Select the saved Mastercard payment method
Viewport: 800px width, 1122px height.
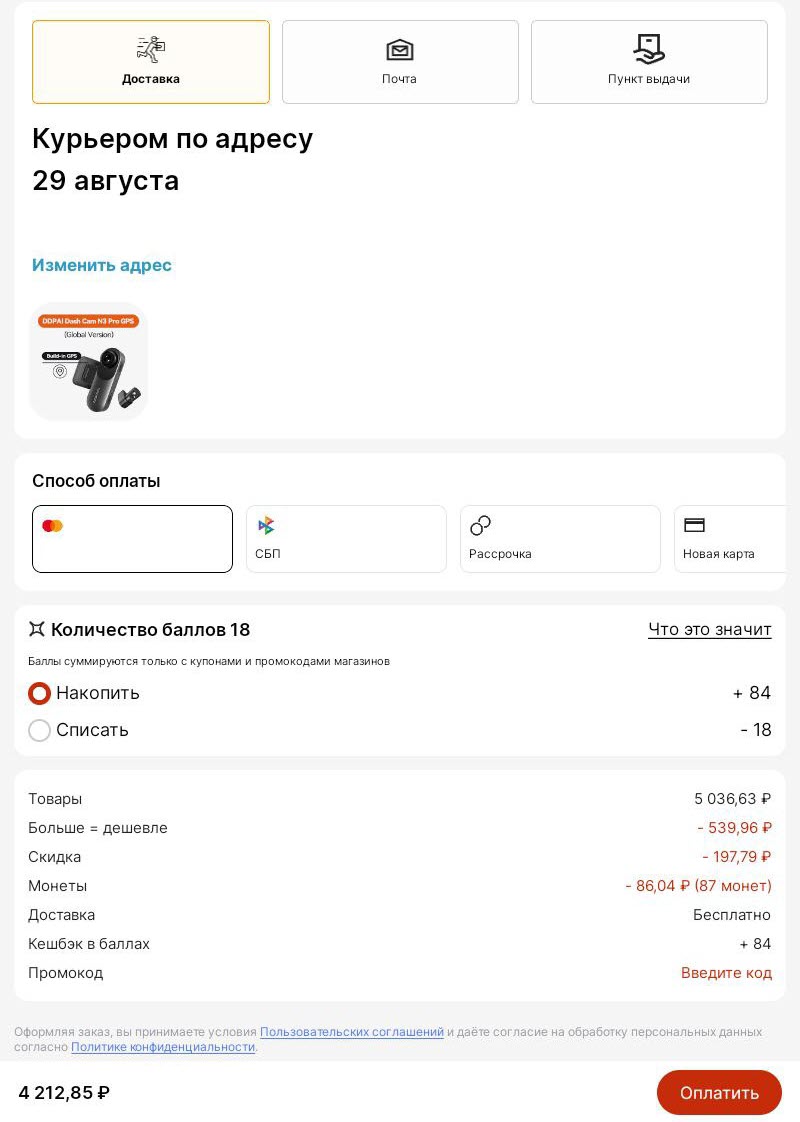132,538
